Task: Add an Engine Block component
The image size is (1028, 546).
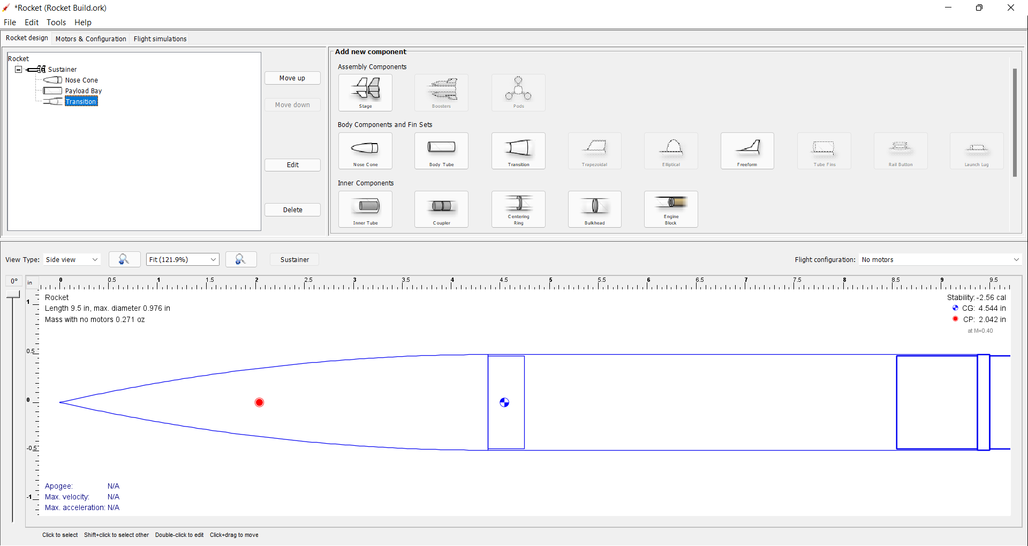Action: coord(671,209)
